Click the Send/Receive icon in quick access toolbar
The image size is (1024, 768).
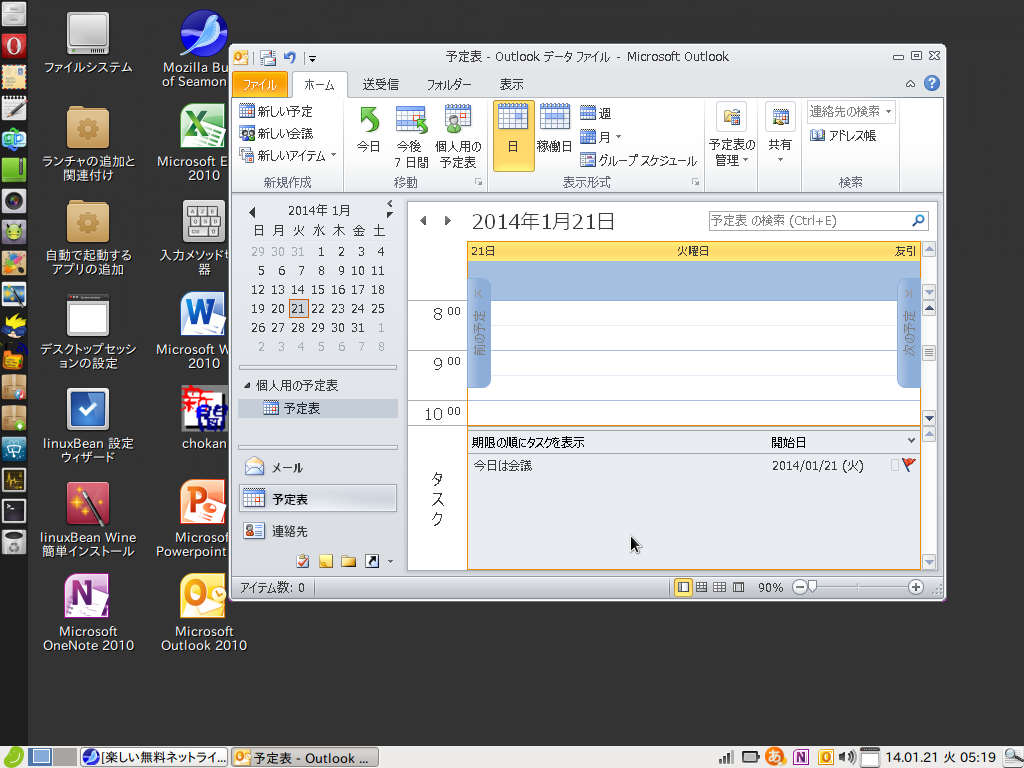tap(268, 57)
